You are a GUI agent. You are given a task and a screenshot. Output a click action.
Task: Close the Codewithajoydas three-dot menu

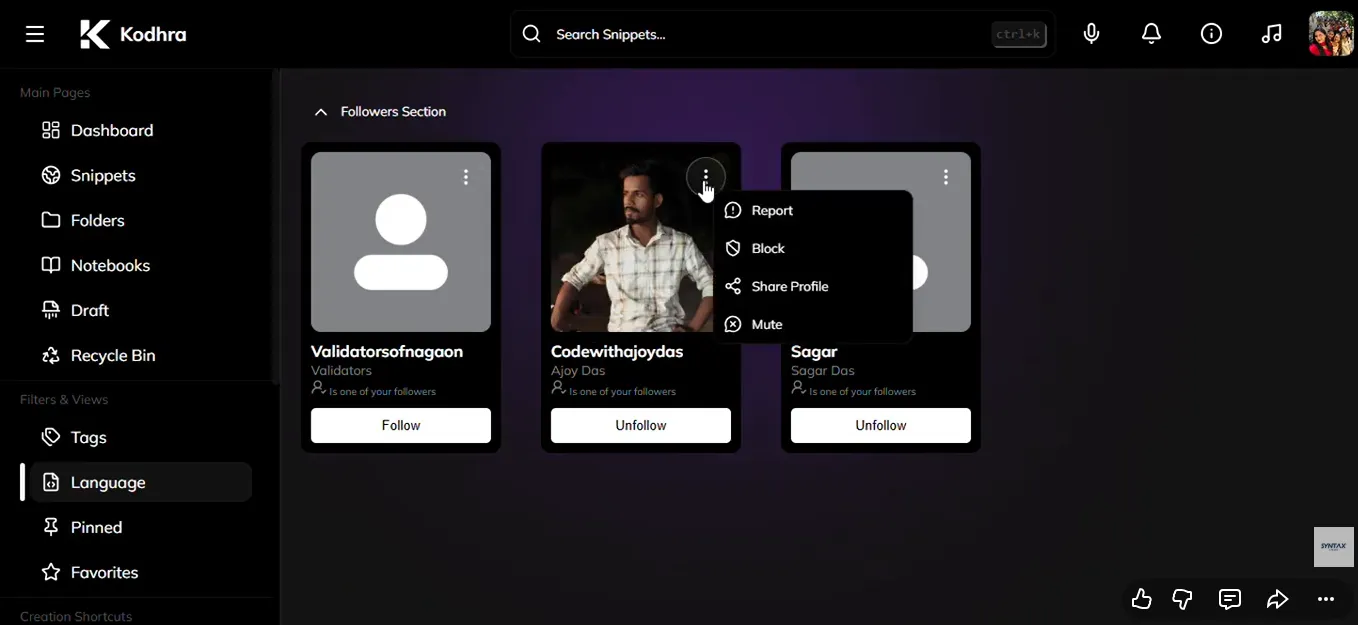pos(706,178)
